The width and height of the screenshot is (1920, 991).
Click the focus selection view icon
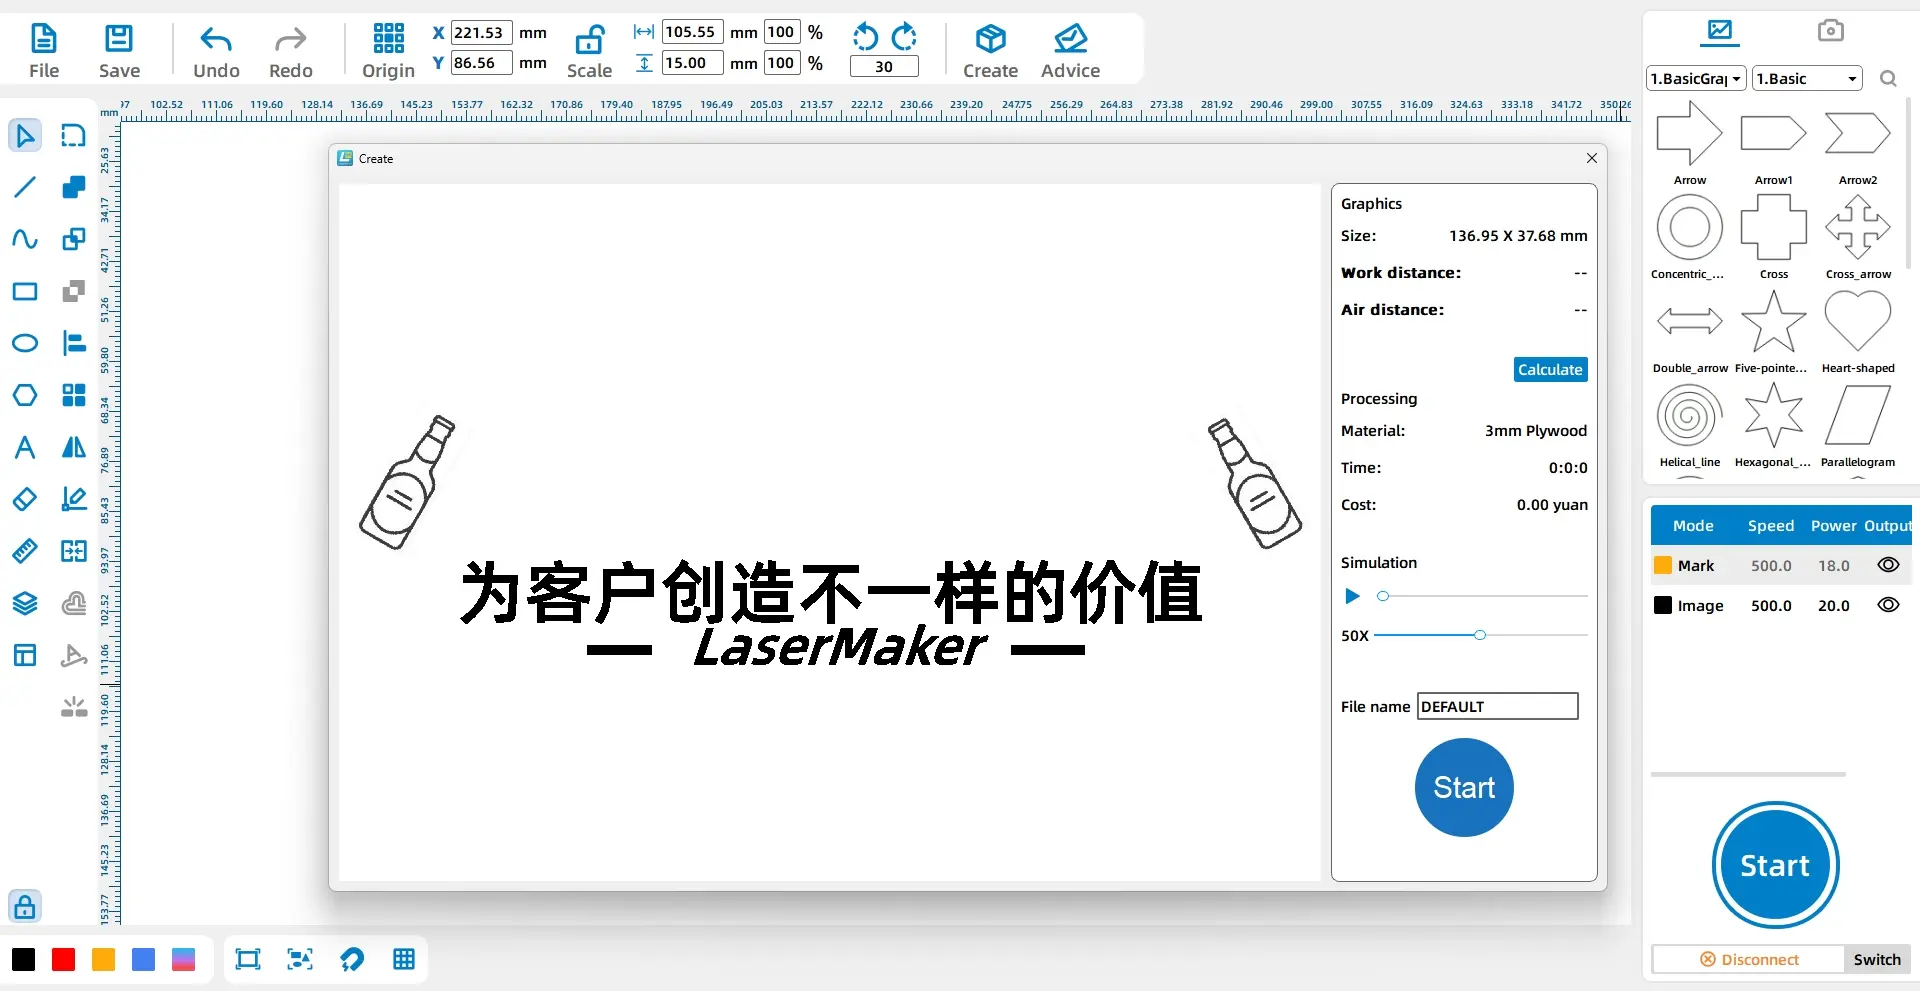click(300, 960)
